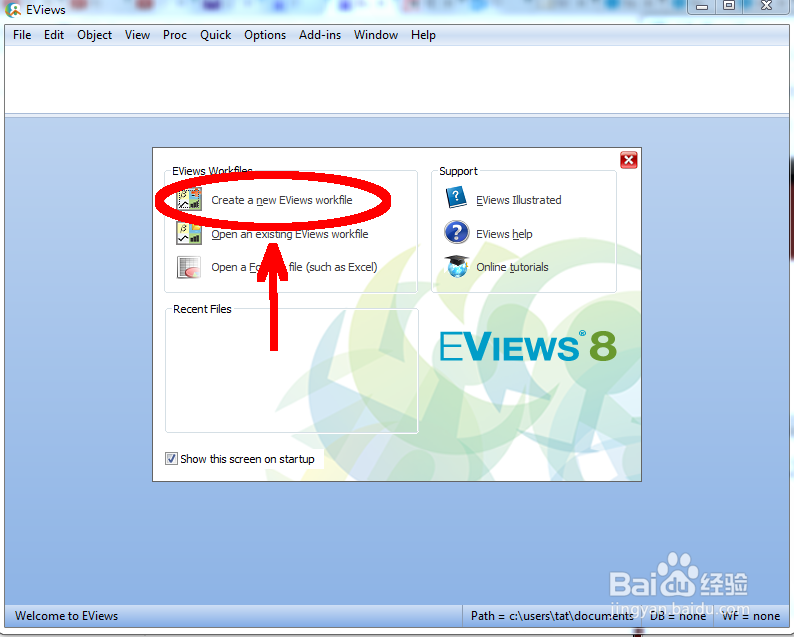Maximize the EViews window
The height and width of the screenshot is (637, 794).
(729, 7)
